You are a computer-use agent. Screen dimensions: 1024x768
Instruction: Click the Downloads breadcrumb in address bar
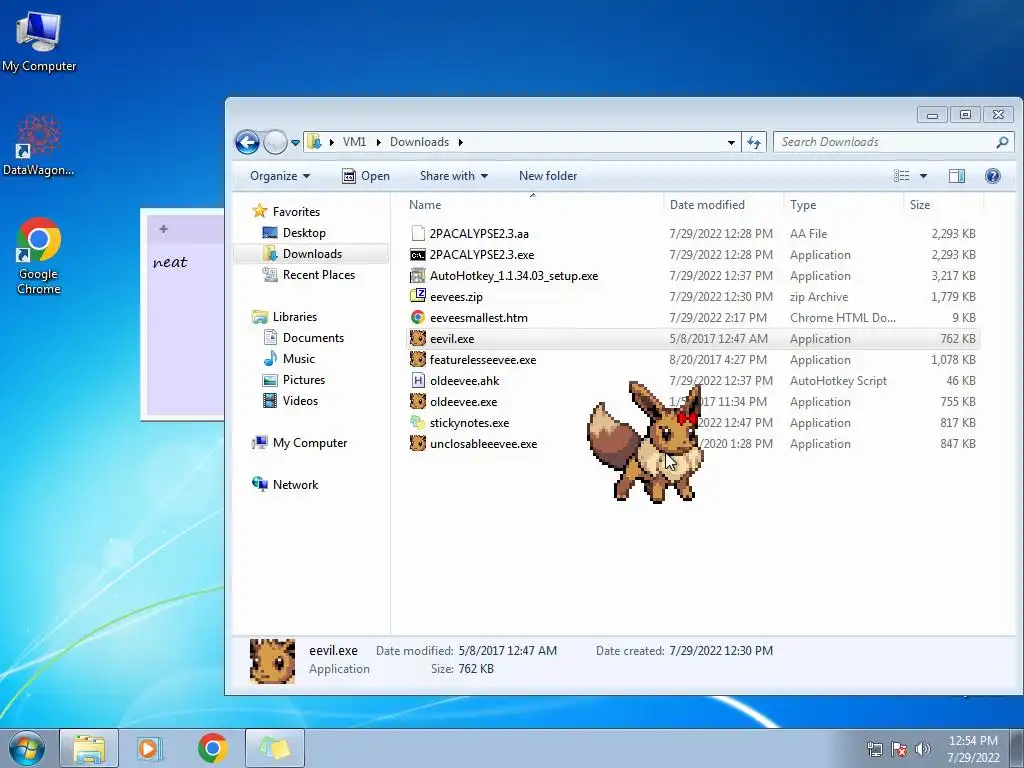click(419, 142)
